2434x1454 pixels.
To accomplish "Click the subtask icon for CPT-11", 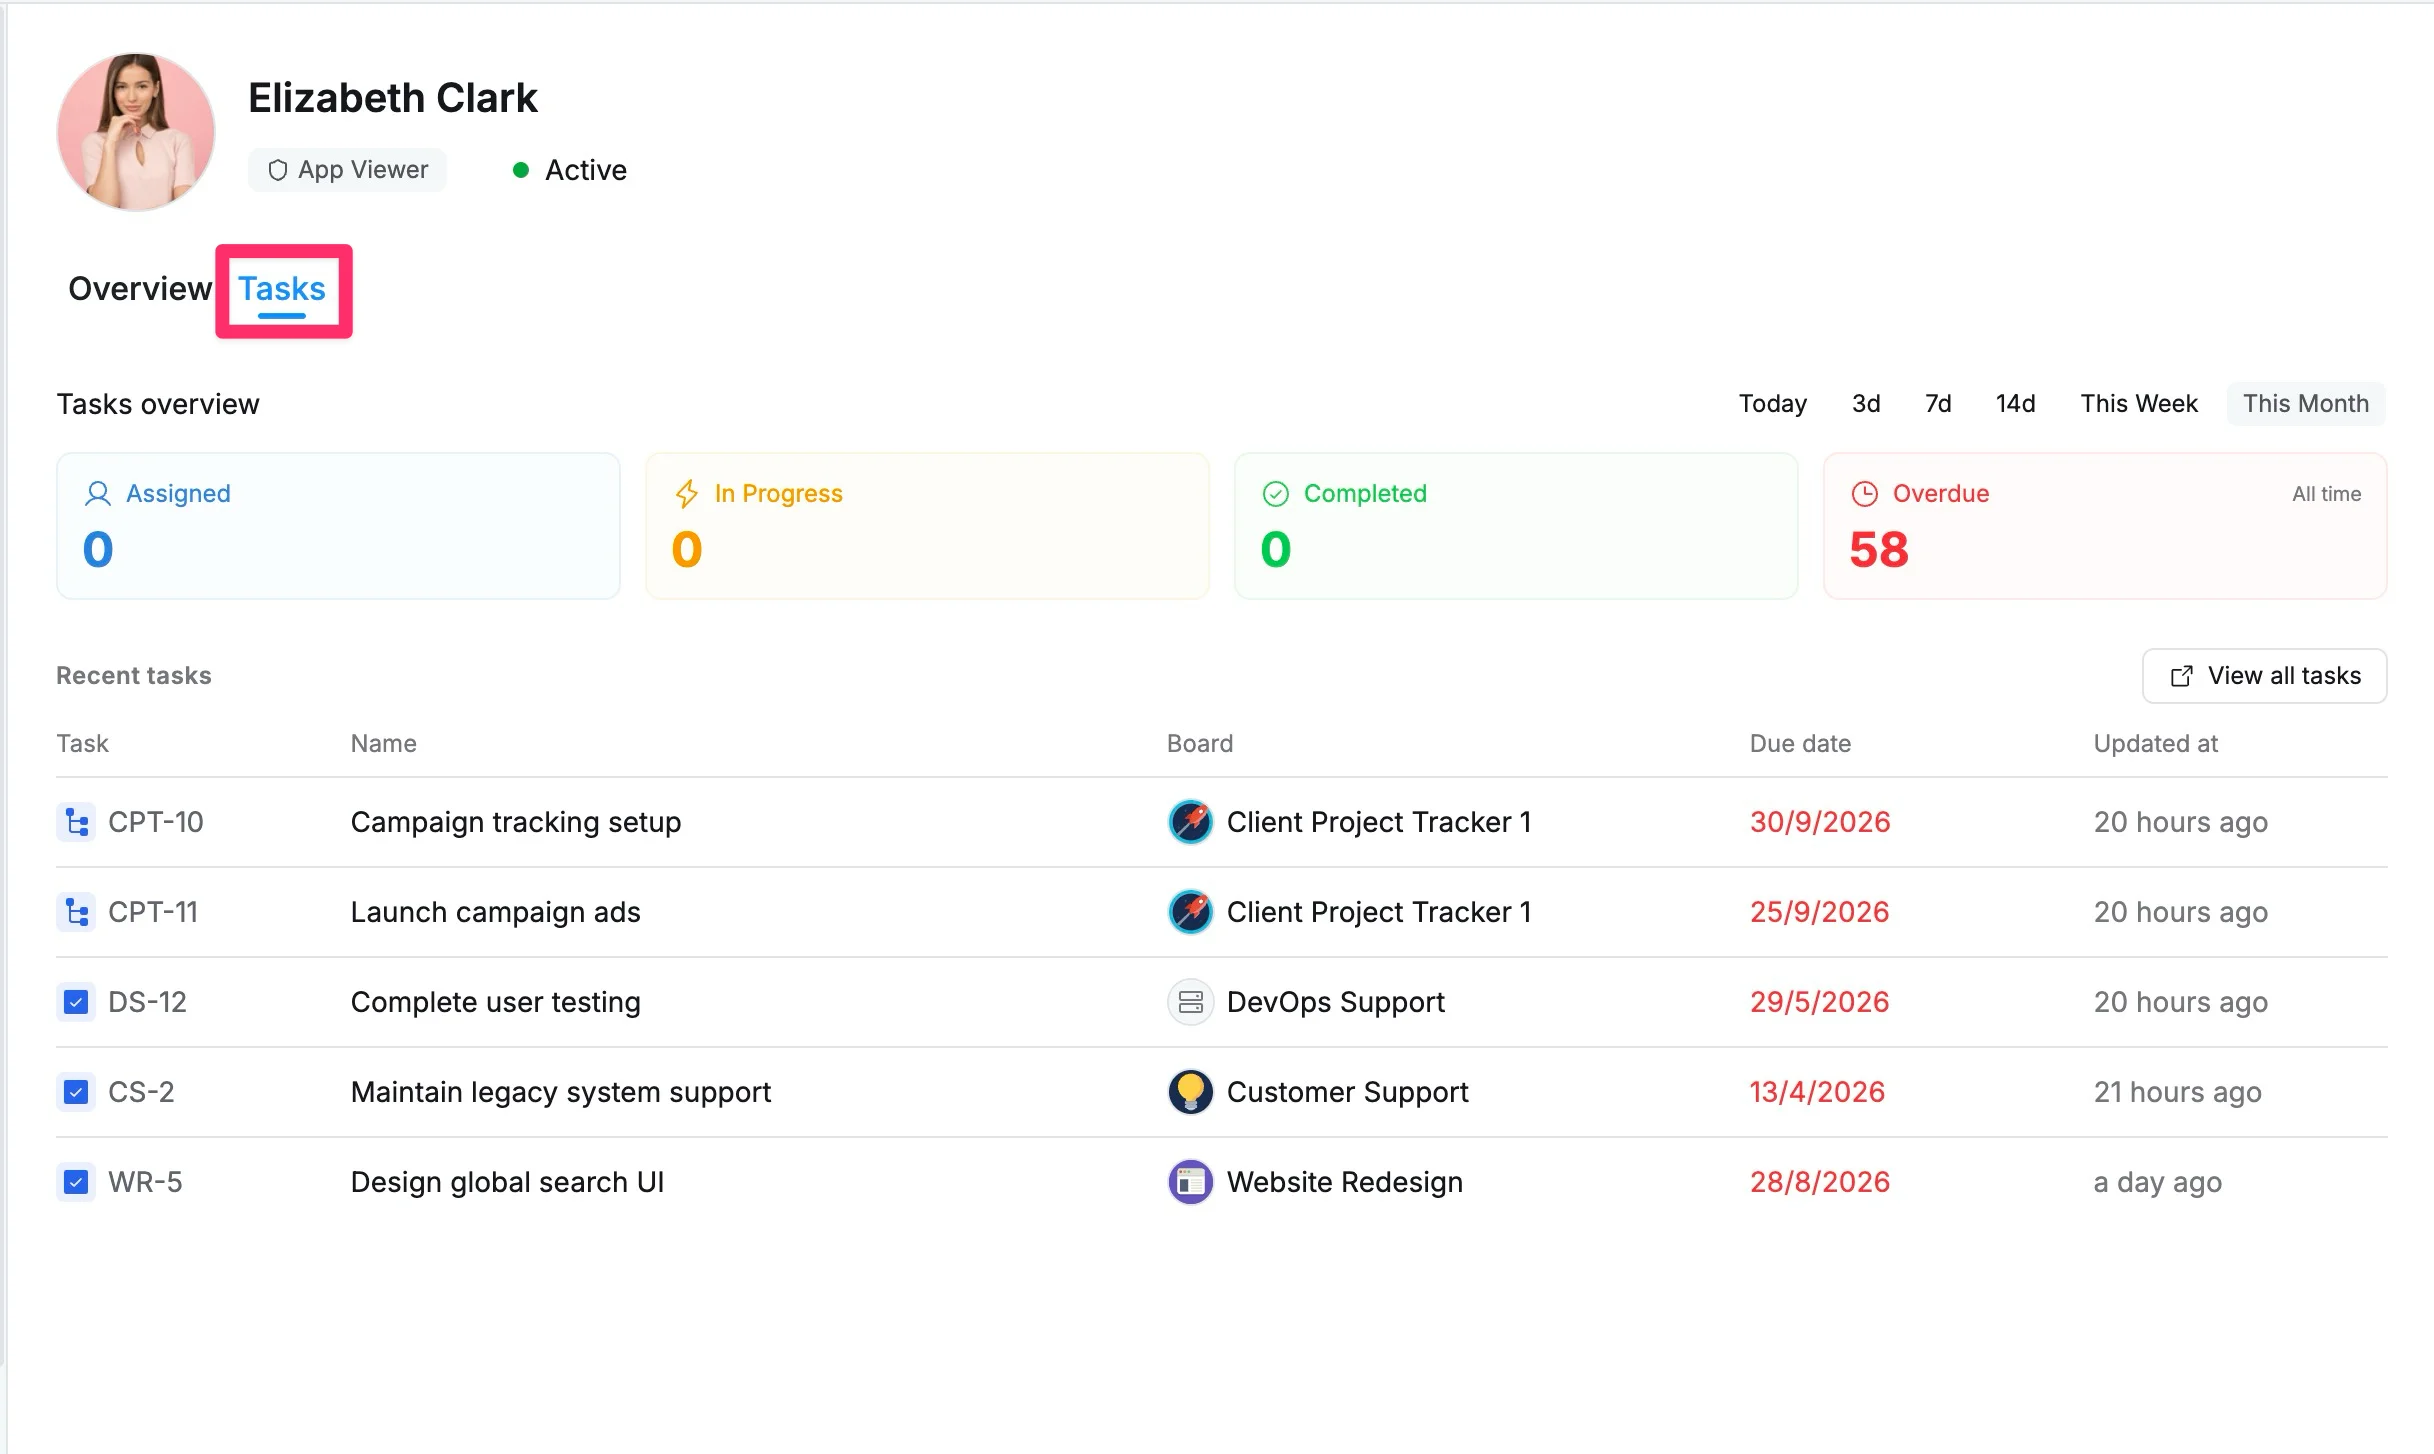I will 76,912.
